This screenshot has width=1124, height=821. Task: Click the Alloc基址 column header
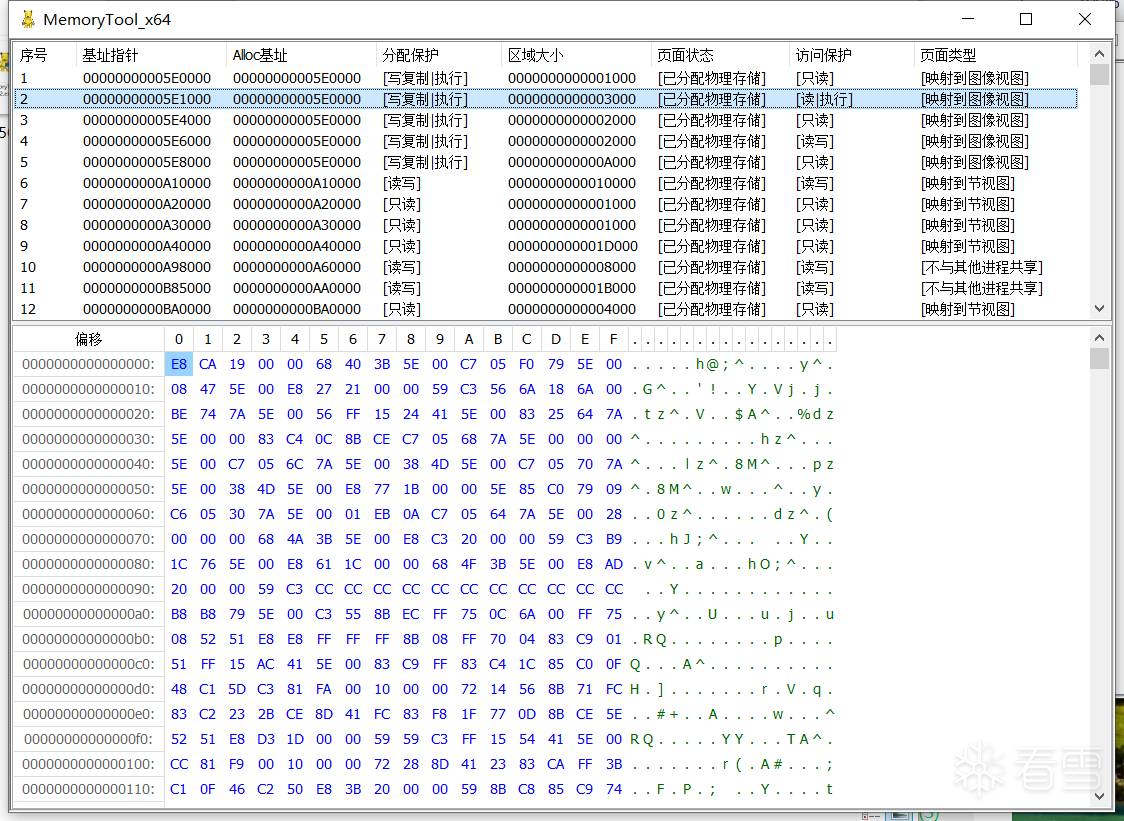[301, 55]
